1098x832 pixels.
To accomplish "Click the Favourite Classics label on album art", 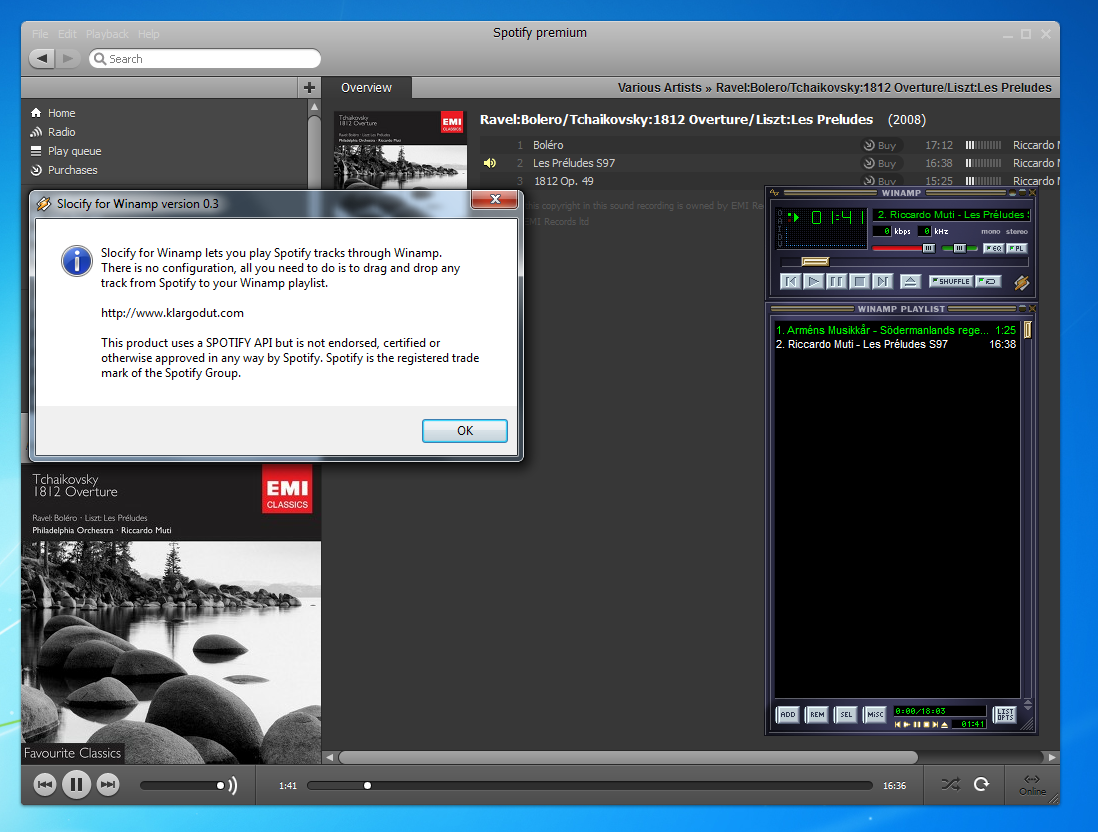I will 72,753.
